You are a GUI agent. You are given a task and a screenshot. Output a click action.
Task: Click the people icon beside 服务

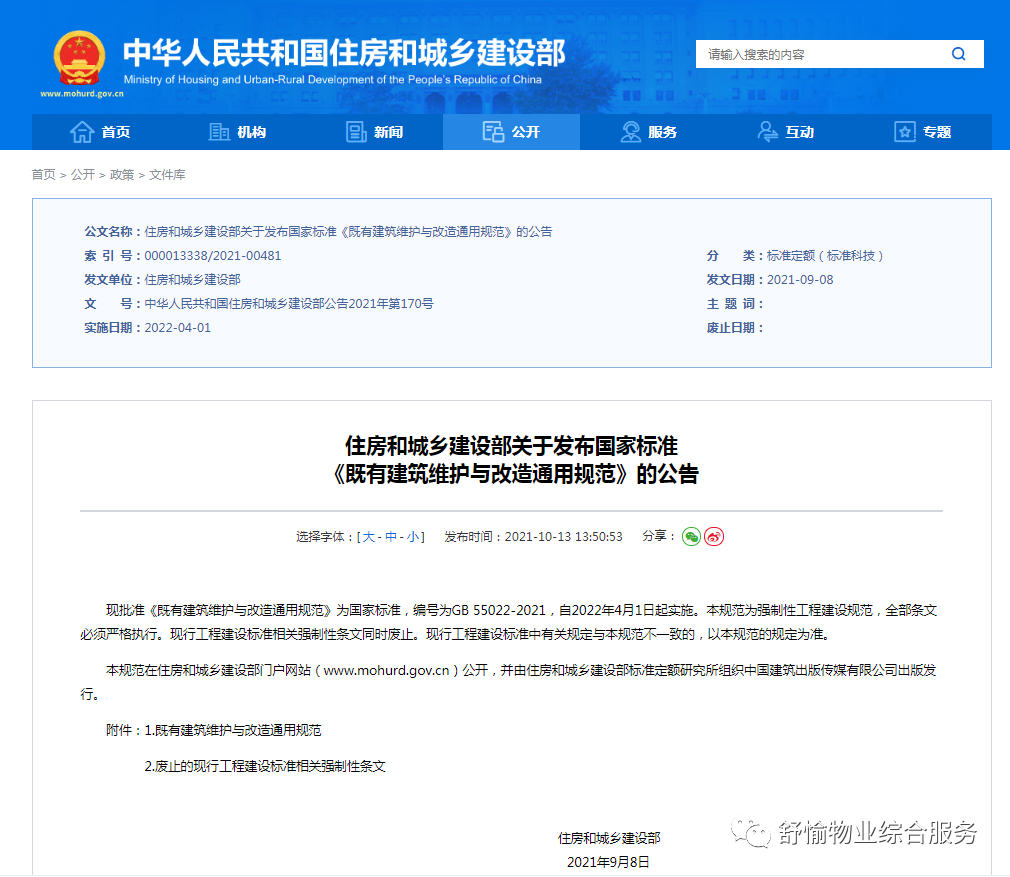click(x=628, y=131)
